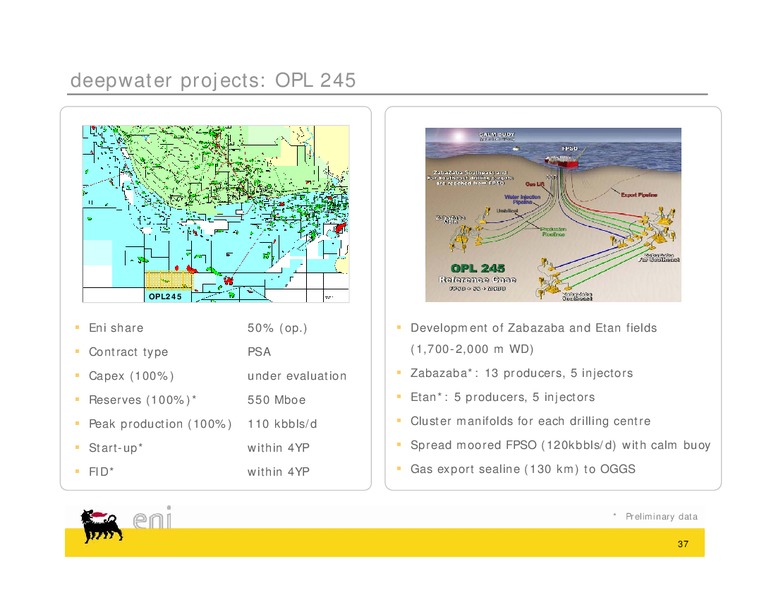Click the 'OPL 245' green title in diagram
Viewport: 776px width, 600px height.
click(x=478, y=268)
